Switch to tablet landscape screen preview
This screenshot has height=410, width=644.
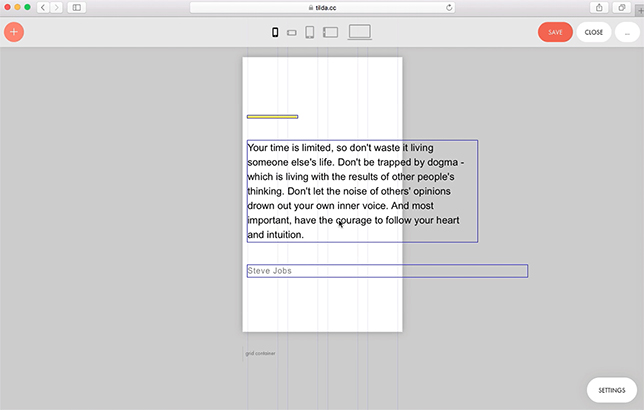point(331,32)
